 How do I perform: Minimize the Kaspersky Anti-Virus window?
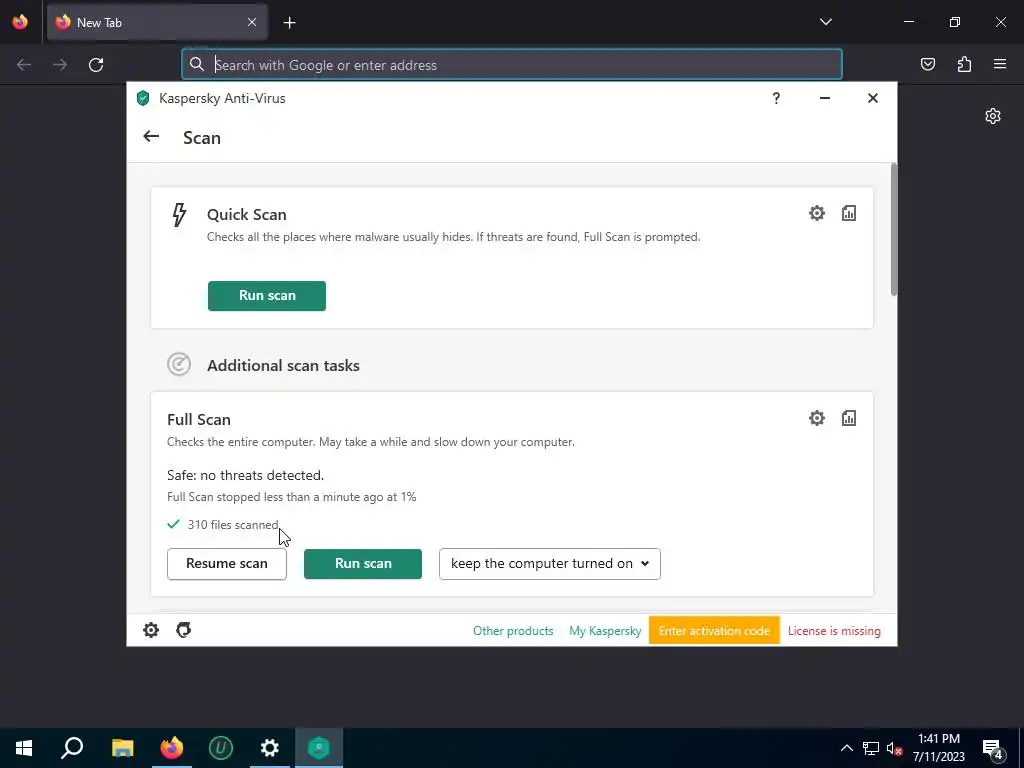[824, 98]
